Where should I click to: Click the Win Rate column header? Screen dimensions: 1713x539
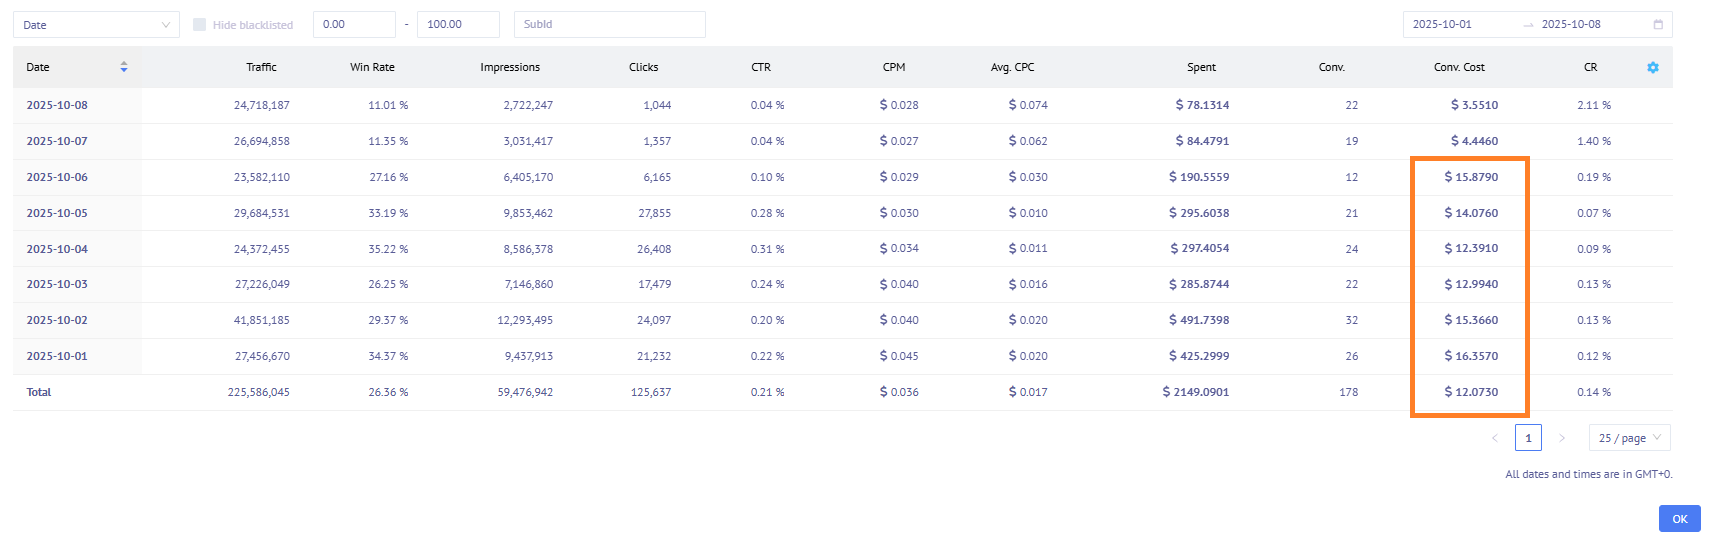tap(372, 67)
